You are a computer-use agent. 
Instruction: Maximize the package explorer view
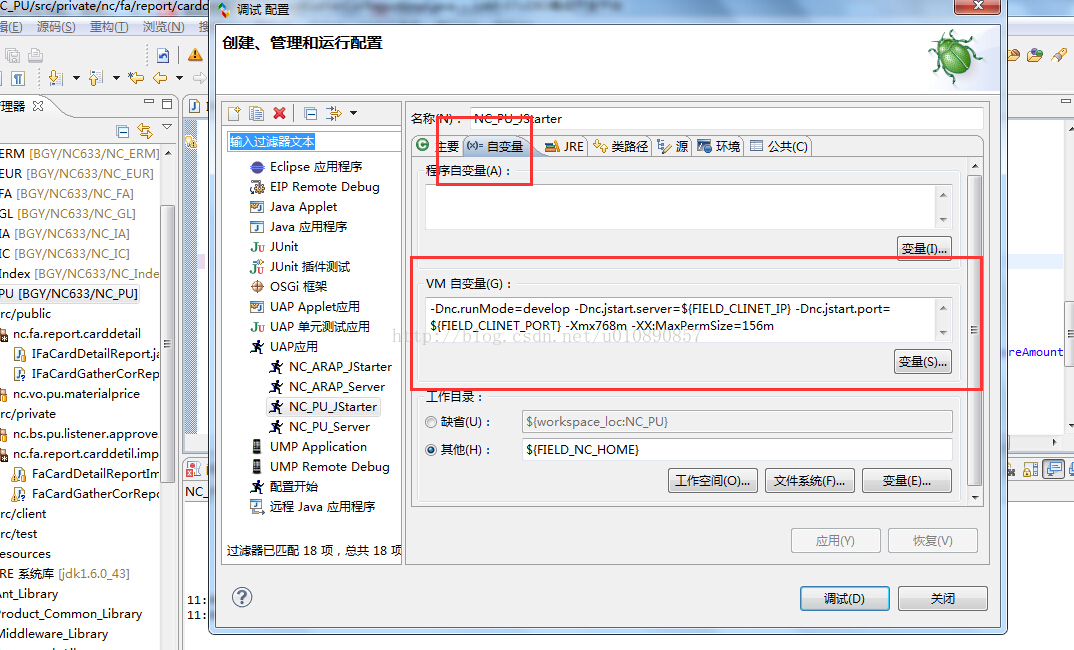coord(166,104)
